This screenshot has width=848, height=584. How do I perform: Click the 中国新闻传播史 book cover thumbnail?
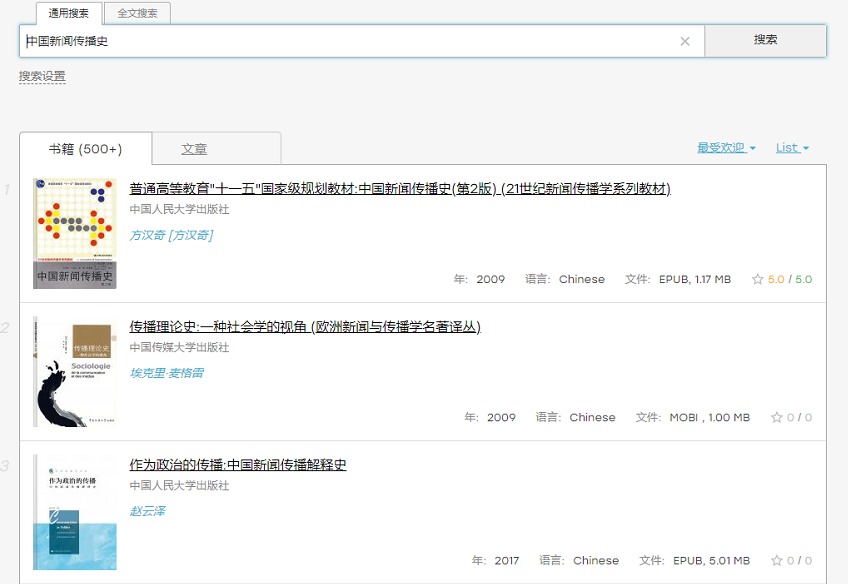(74, 234)
